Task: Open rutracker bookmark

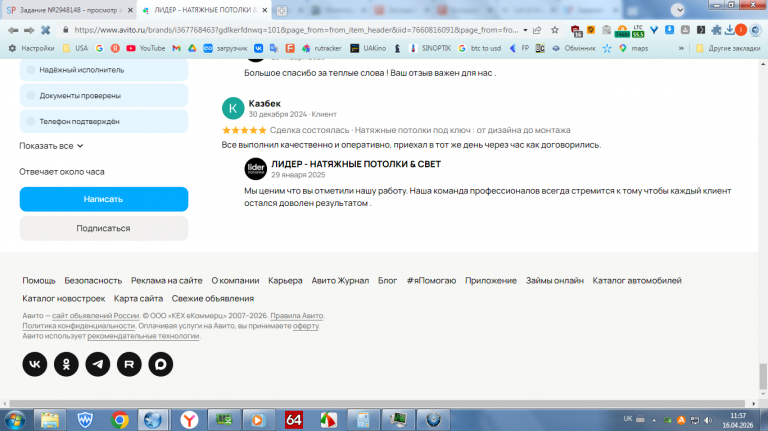Action: (321, 48)
